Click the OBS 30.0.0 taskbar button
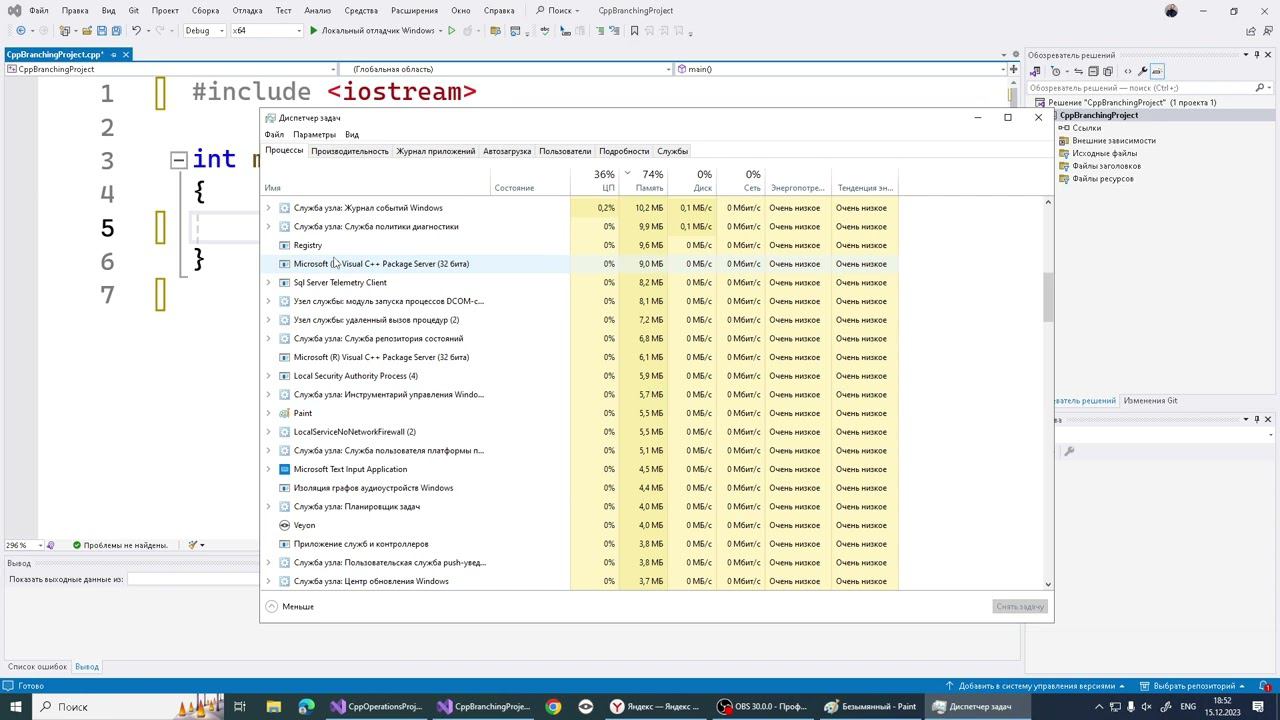The width and height of the screenshot is (1280, 720). [x=762, y=707]
